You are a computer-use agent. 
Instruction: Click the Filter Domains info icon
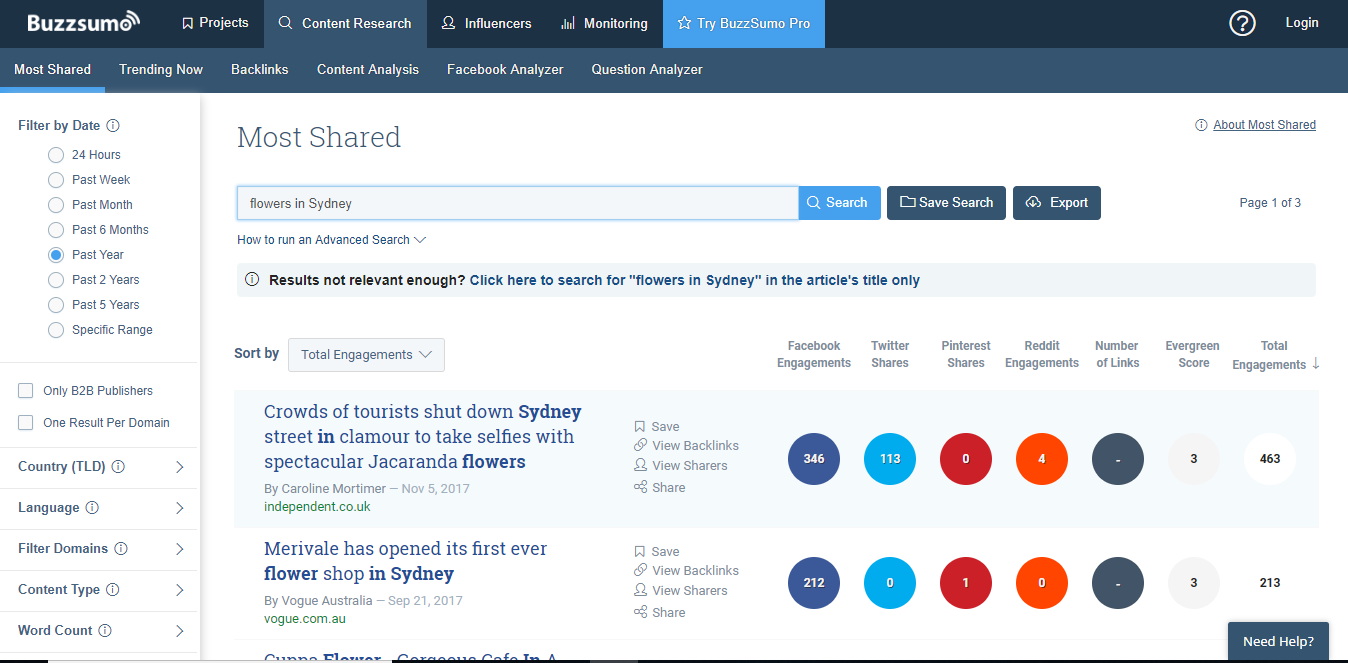click(x=121, y=549)
